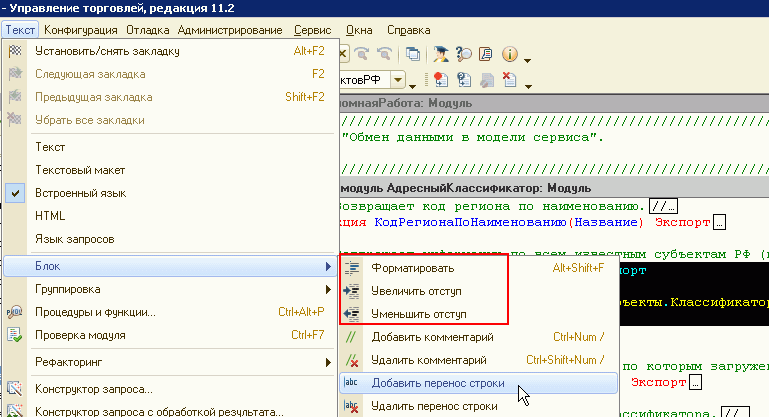Image resolution: width=769 pixels, height=417 pixels.
Task: Switch text mode to HTML
Action: (171, 216)
